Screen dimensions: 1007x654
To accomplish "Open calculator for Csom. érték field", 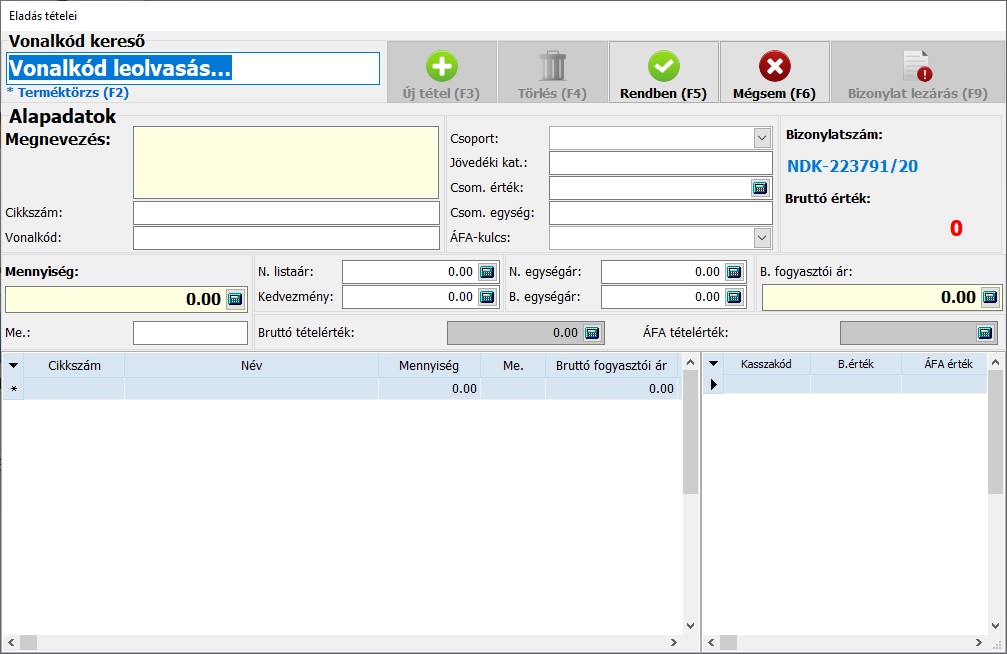I will pos(760,187).
